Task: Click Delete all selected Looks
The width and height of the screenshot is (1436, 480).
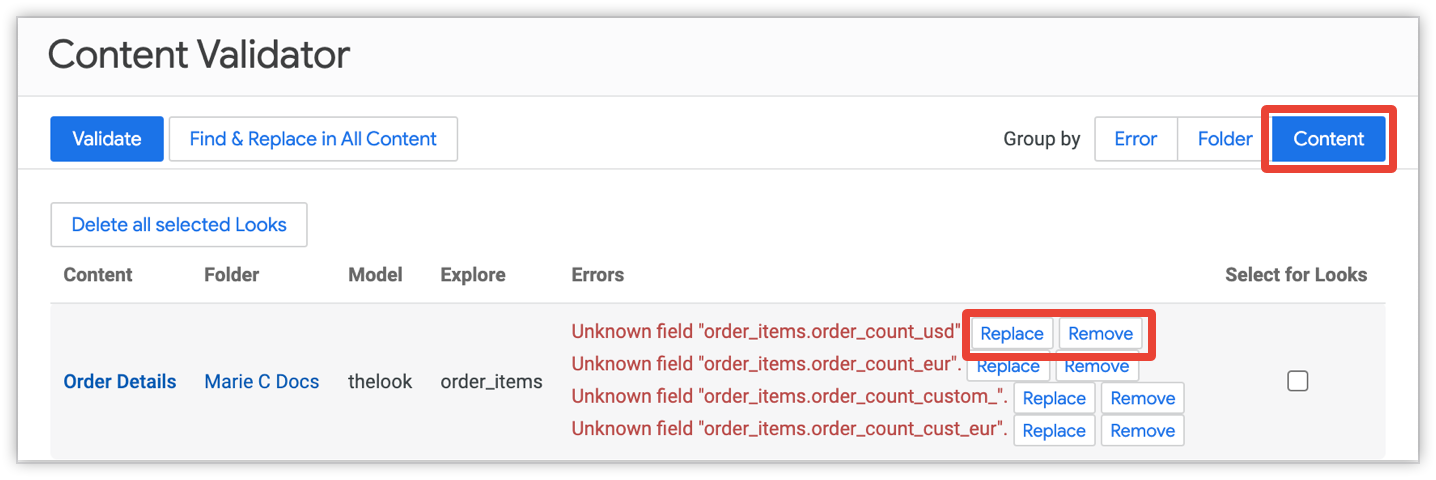Action: (x=179, y=225)
